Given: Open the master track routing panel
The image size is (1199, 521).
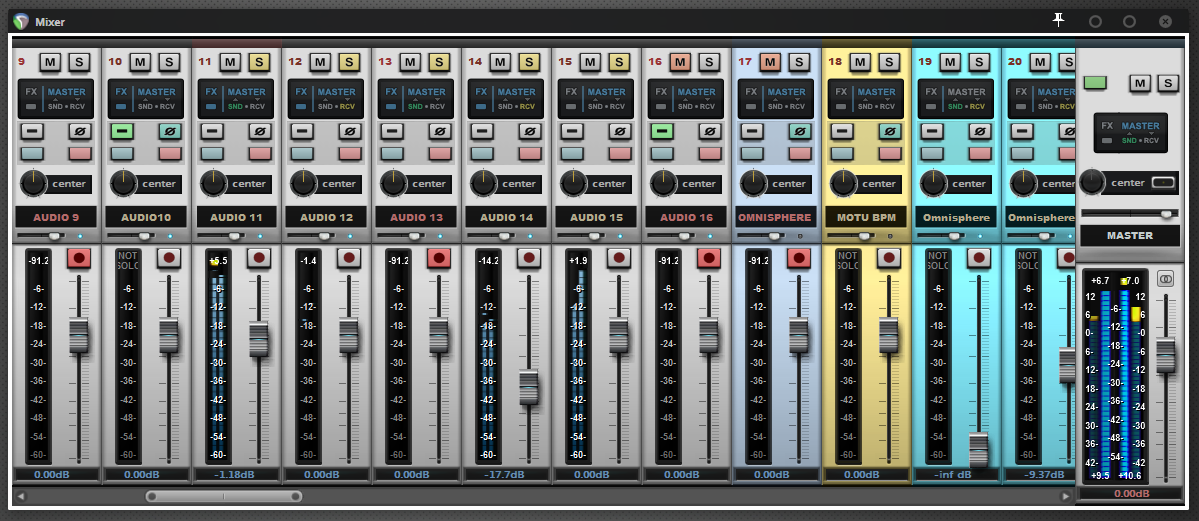Looking at the screenshot, I should point(1140,132).
